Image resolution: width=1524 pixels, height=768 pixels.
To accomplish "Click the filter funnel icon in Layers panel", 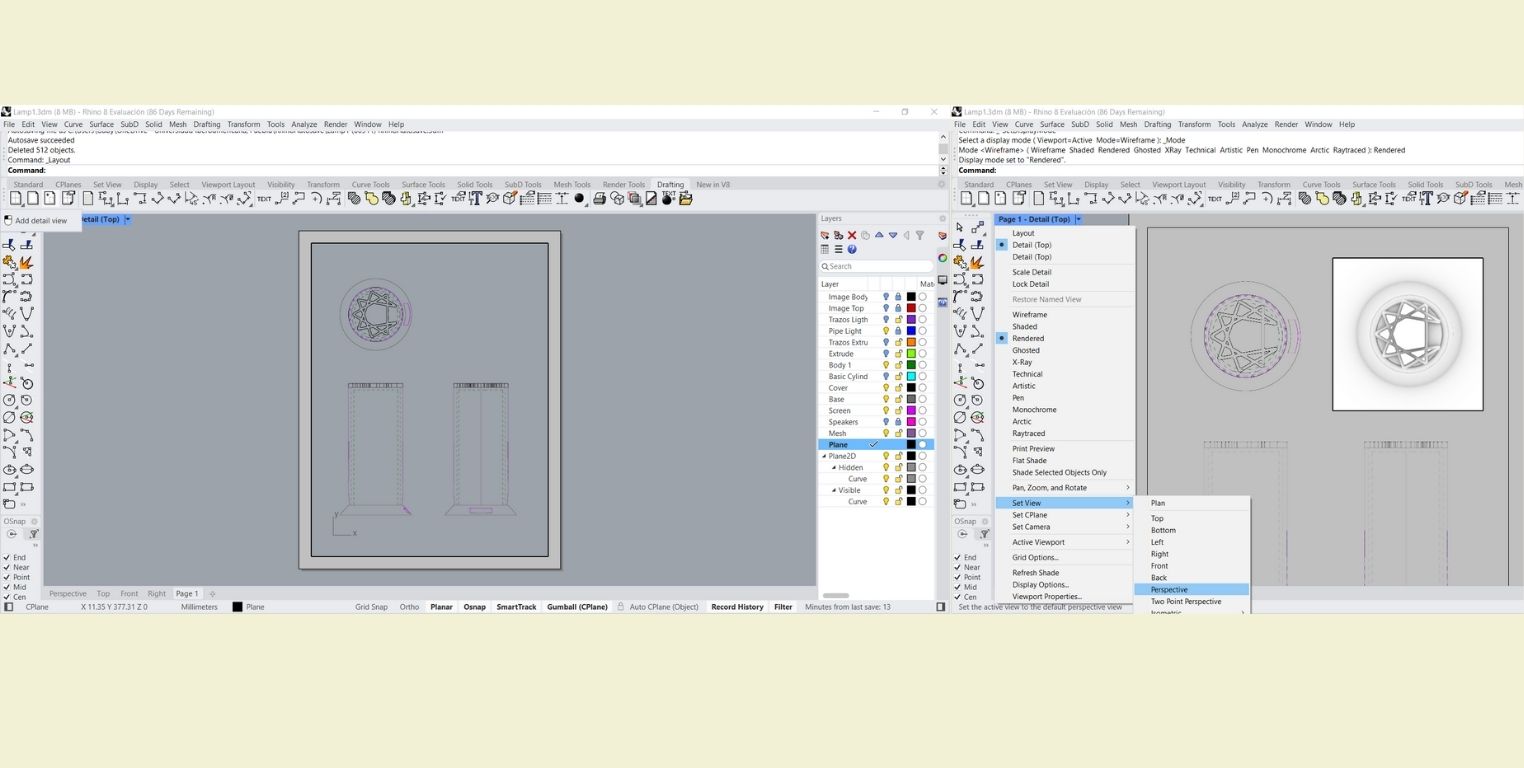I will point(920,236).
